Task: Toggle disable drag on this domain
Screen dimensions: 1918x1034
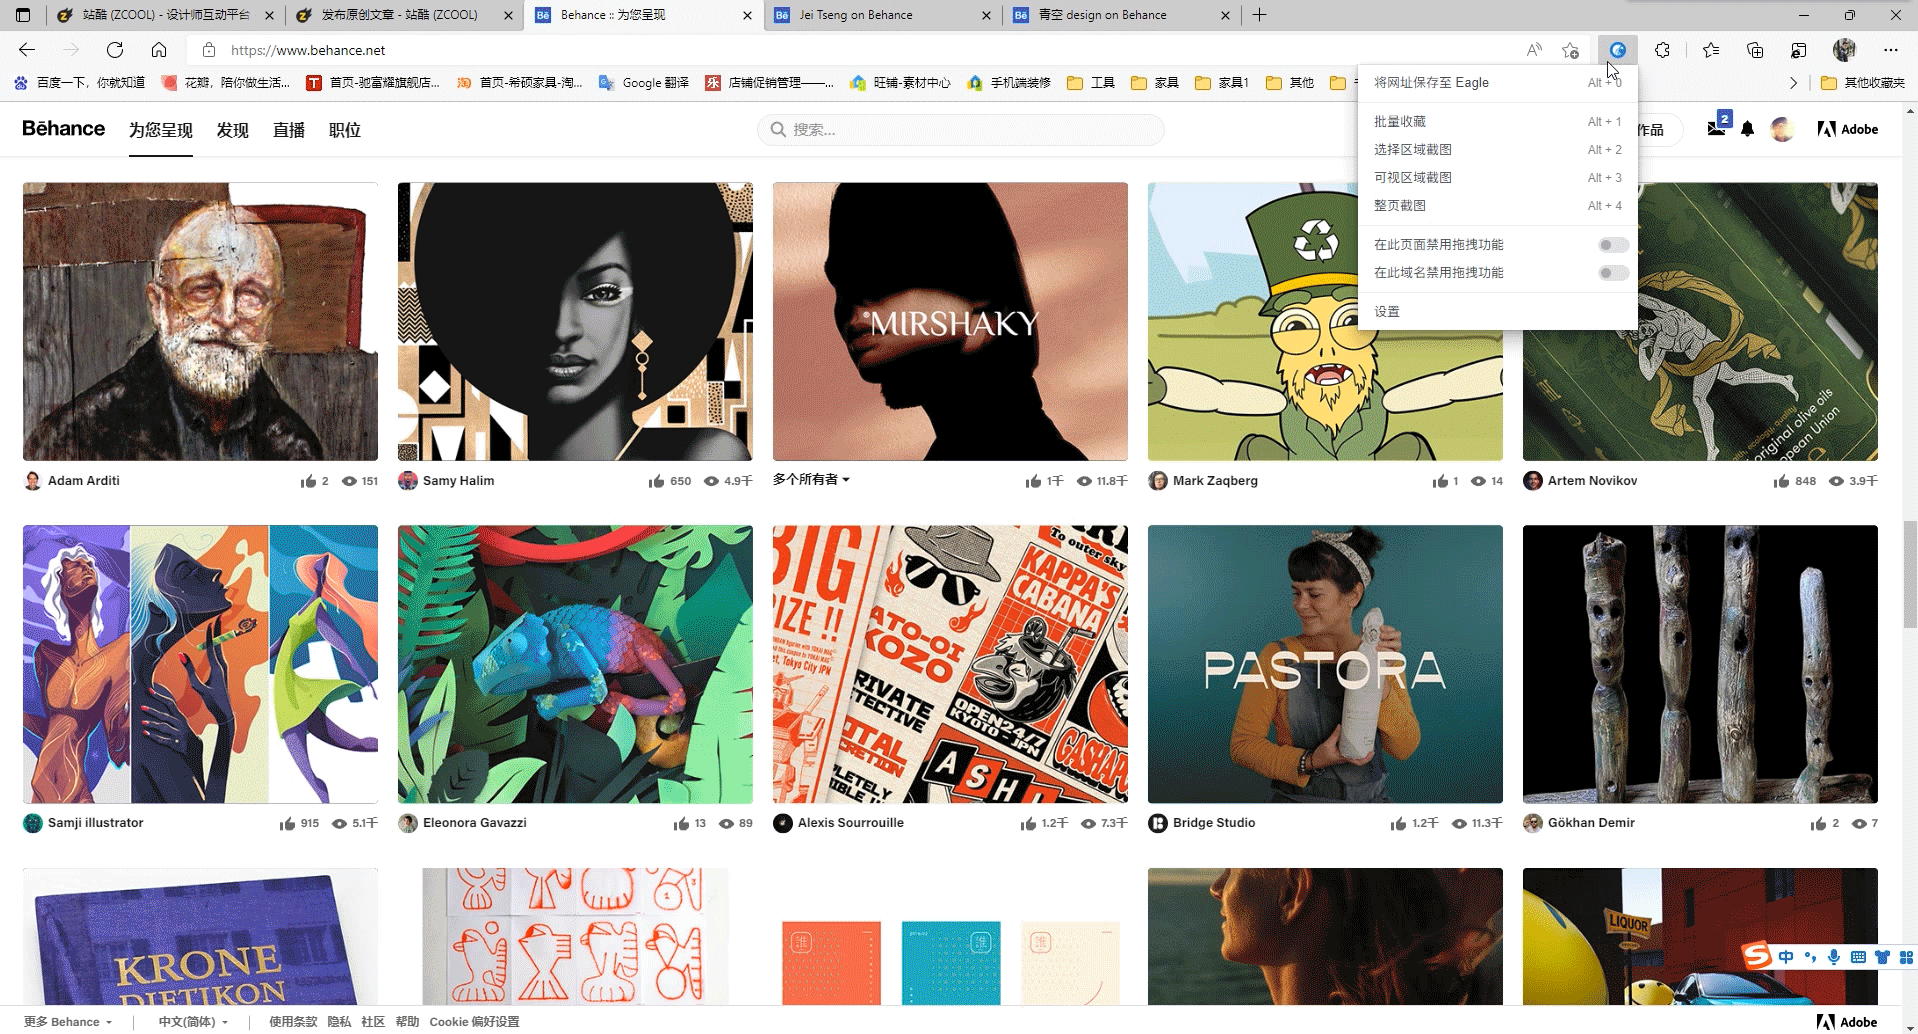Action: pos(1613,273)
